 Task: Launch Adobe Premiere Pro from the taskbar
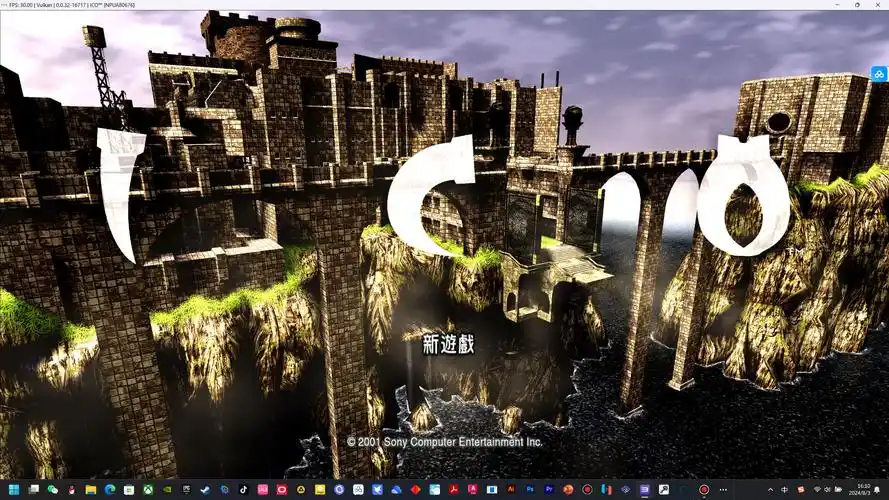(549, 489)
